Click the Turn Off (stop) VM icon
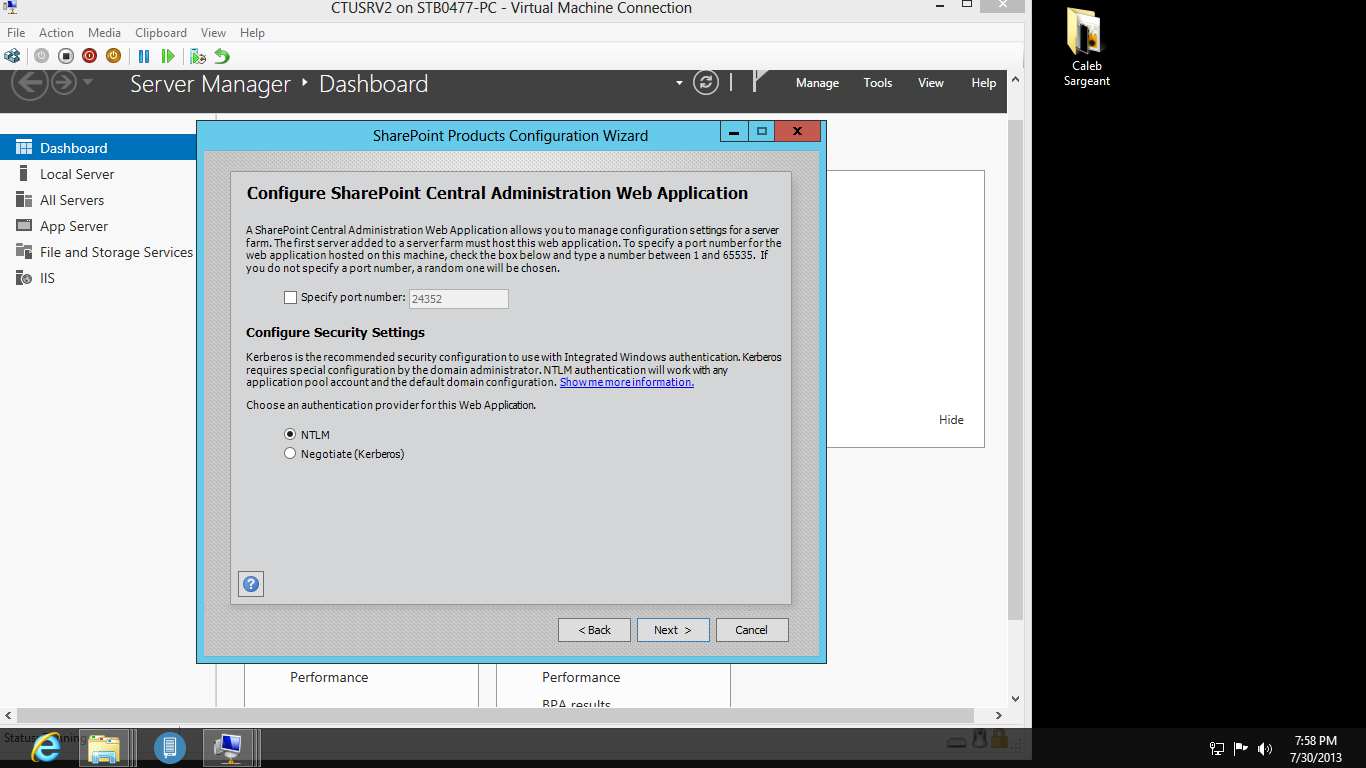 [x=66, y=56]
